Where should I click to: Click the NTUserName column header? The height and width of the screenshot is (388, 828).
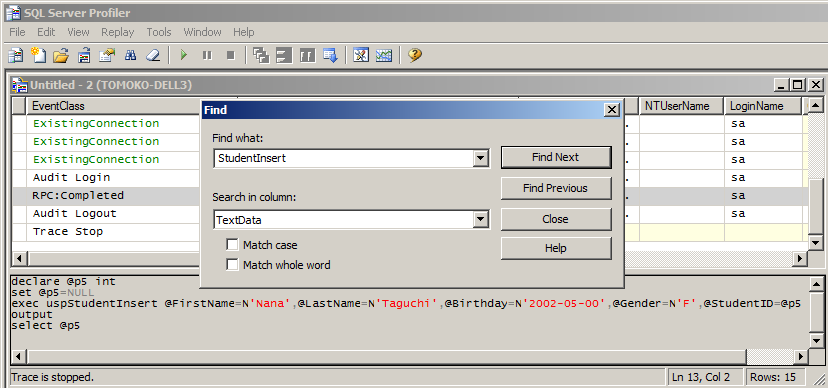[682, 106]
